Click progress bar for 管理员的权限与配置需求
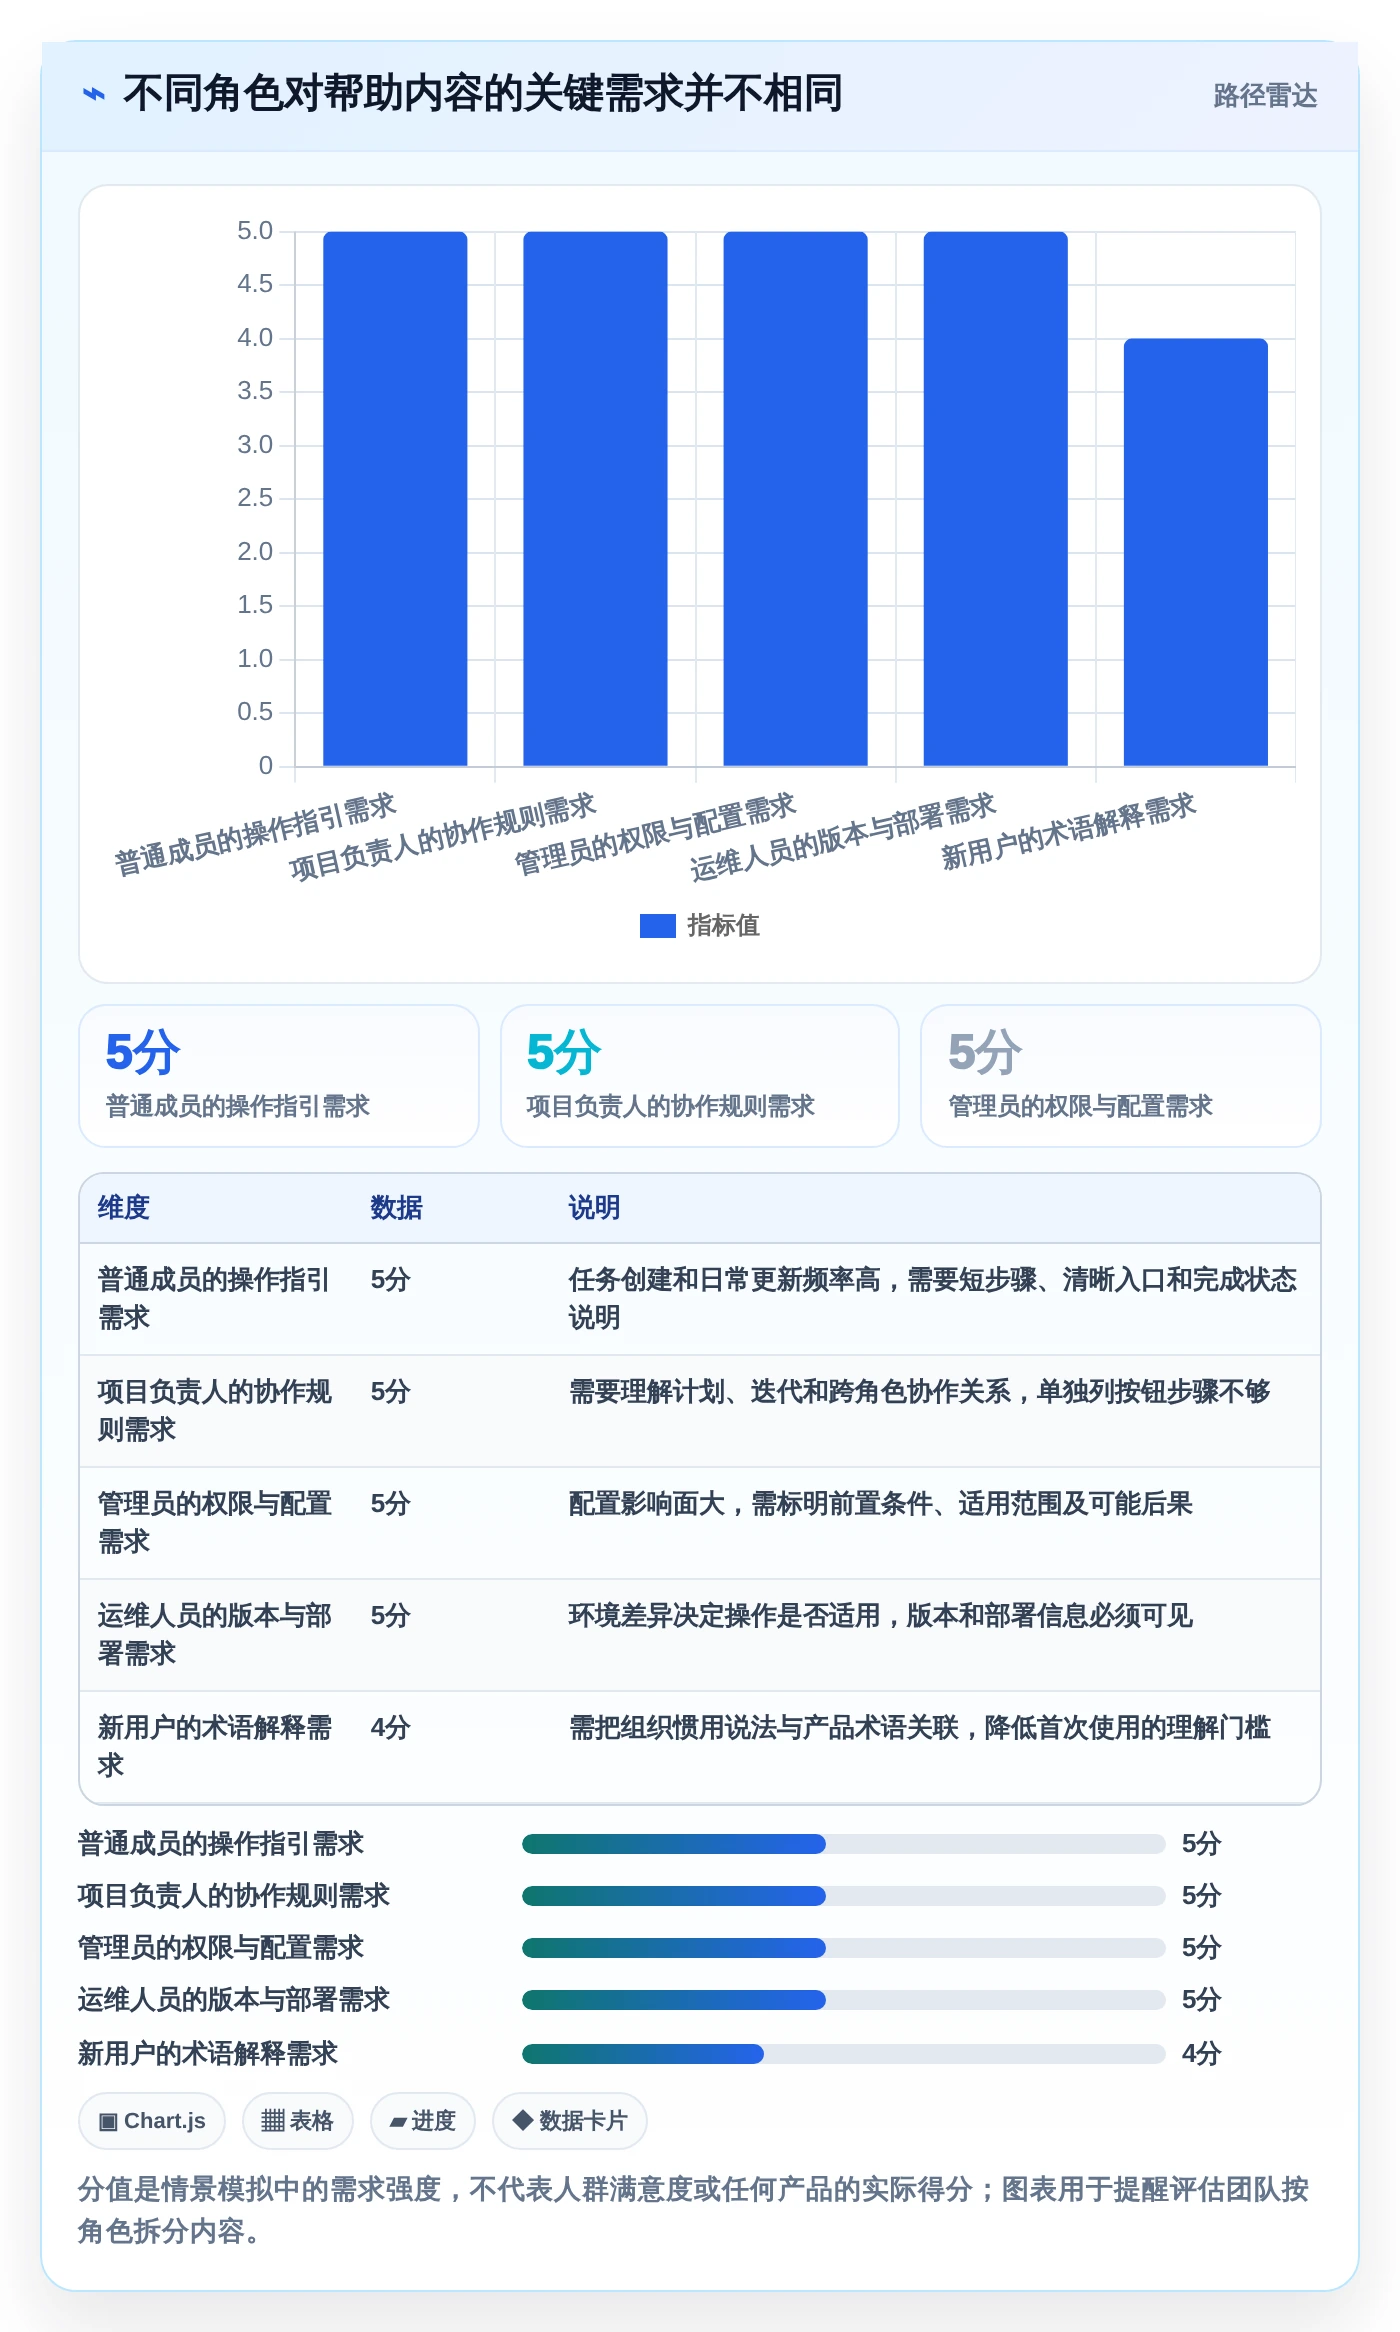The width and height of the screenshot is (1400, 2332). click(843, 1948)
